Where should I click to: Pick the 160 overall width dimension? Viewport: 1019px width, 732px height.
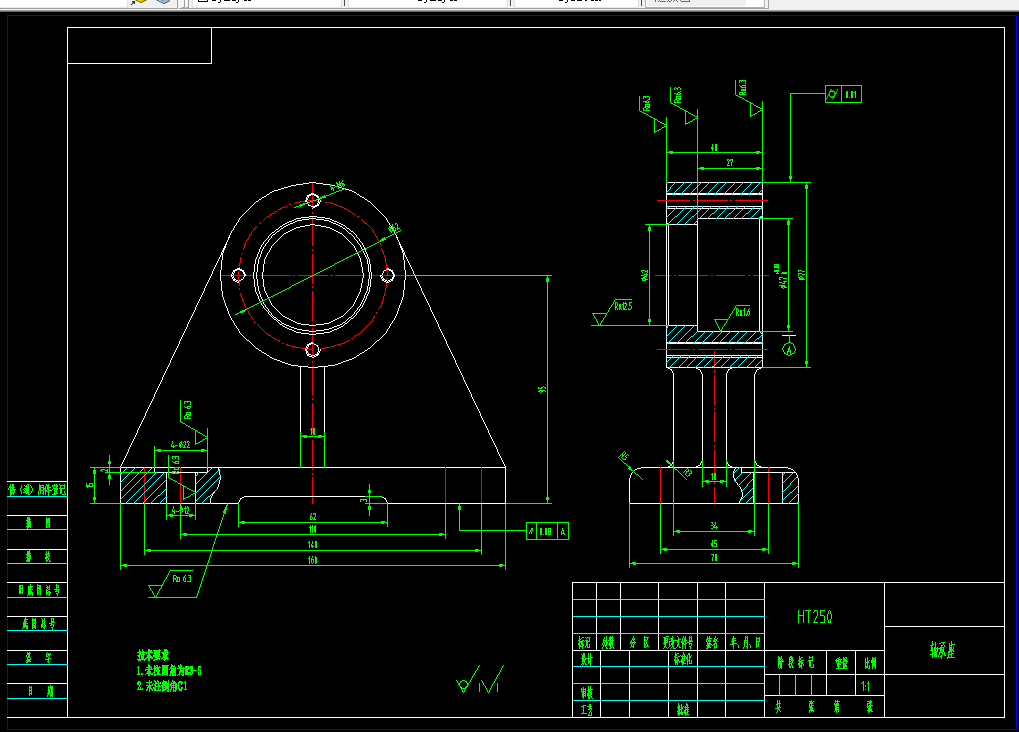313,560
